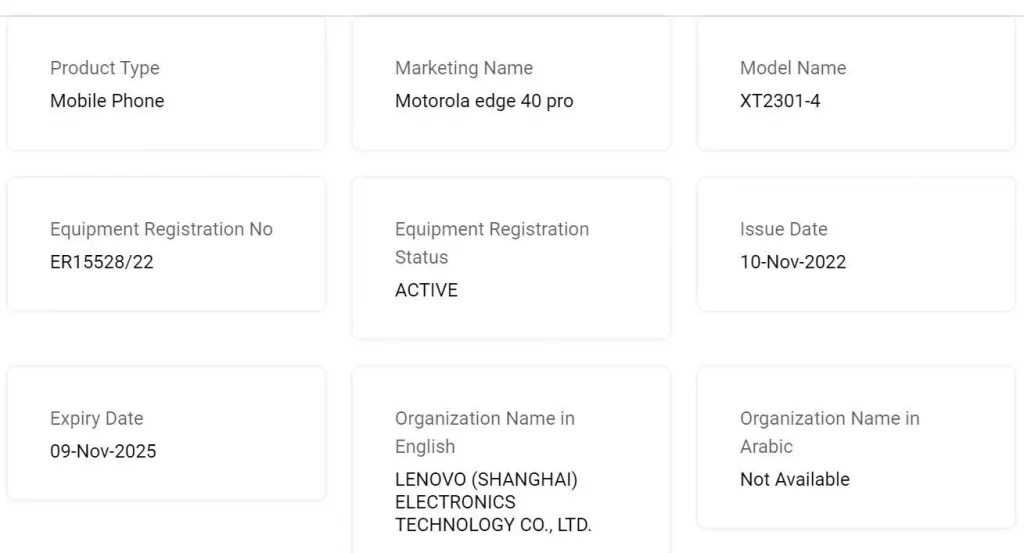Click the Equipment Registration No label
The height and width of the screenshot is (553, 1024).
pyautogui.click(x=161, y=229)
